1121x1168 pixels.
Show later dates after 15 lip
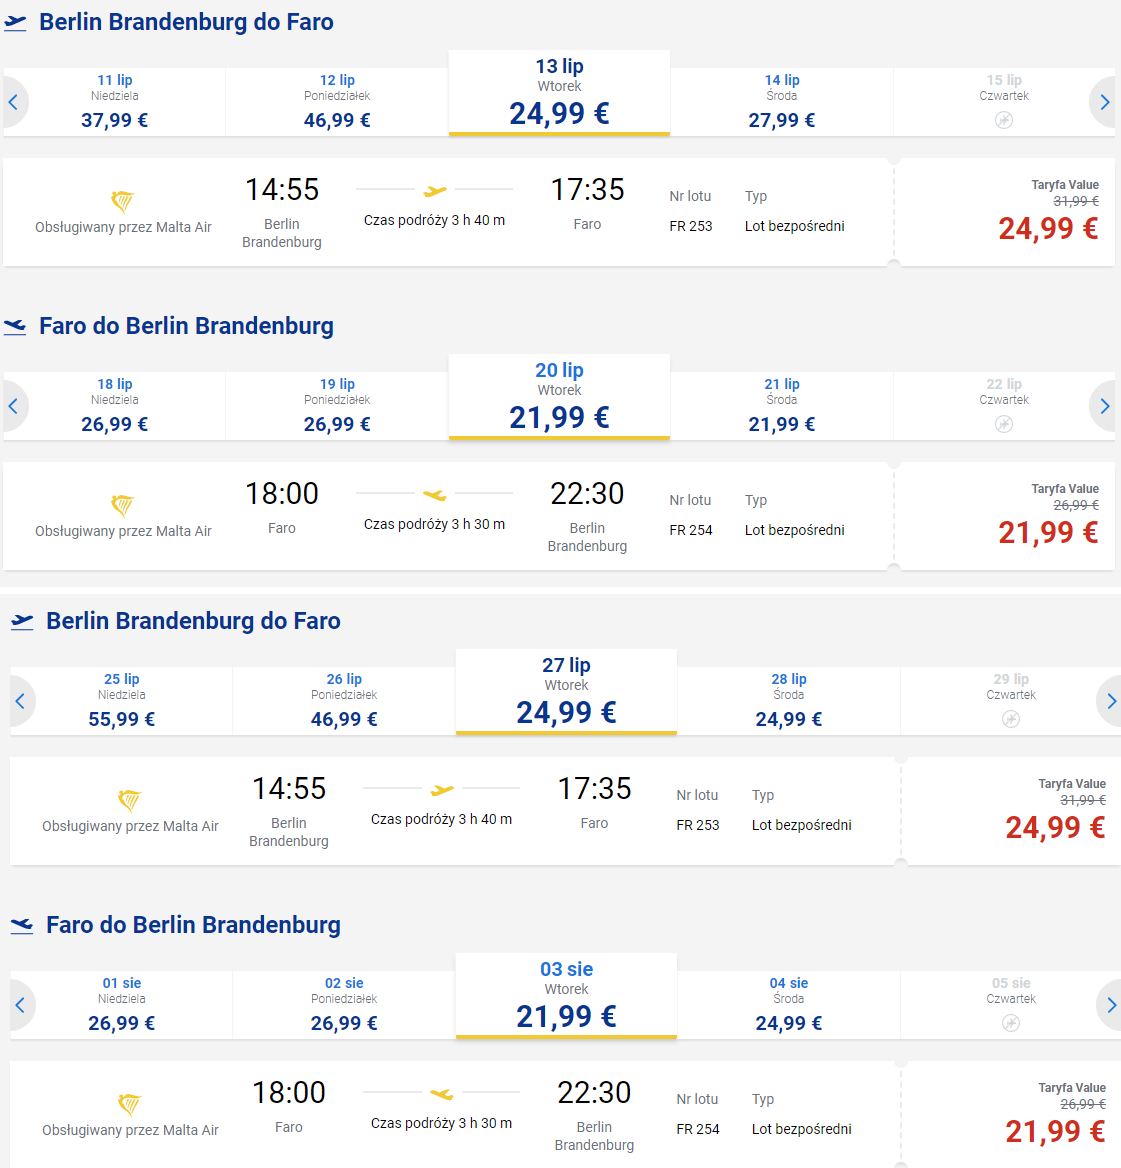pyautogui.click(x=1105, y=102)
